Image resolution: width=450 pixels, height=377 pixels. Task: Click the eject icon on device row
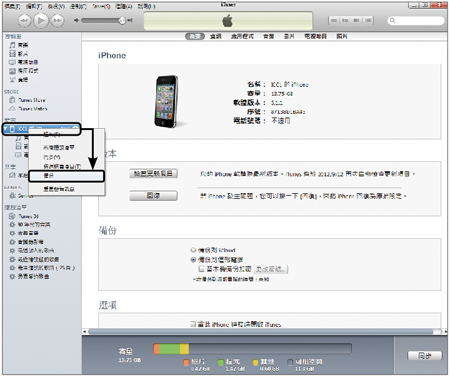(x=75, y=129)
